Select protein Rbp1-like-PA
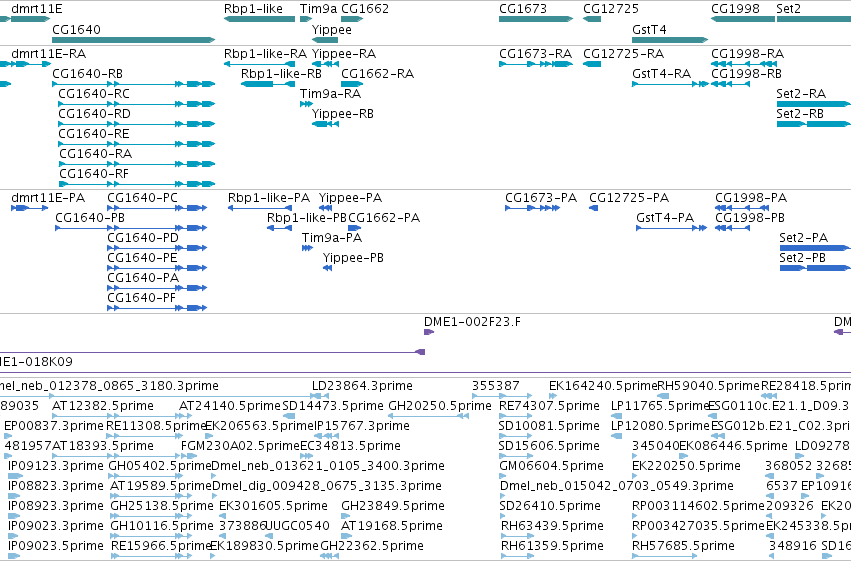 (x=269, y=199)
